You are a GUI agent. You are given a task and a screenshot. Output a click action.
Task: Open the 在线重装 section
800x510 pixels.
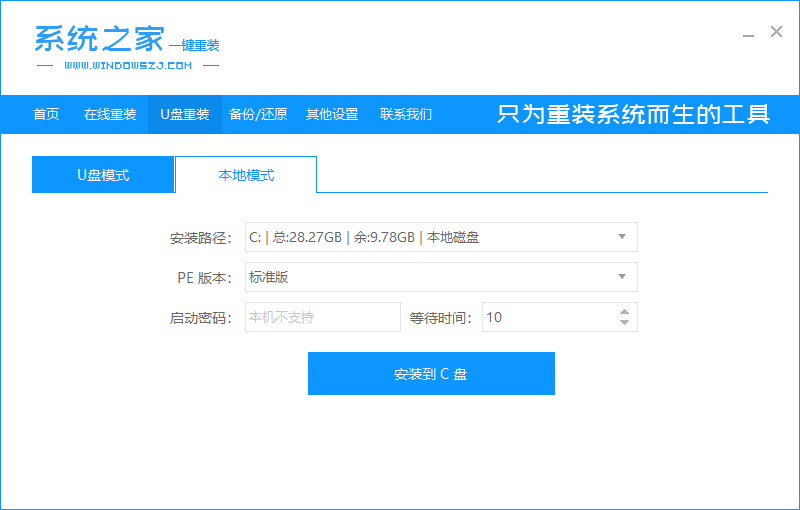pyautogui.click(x=110, y=114)
